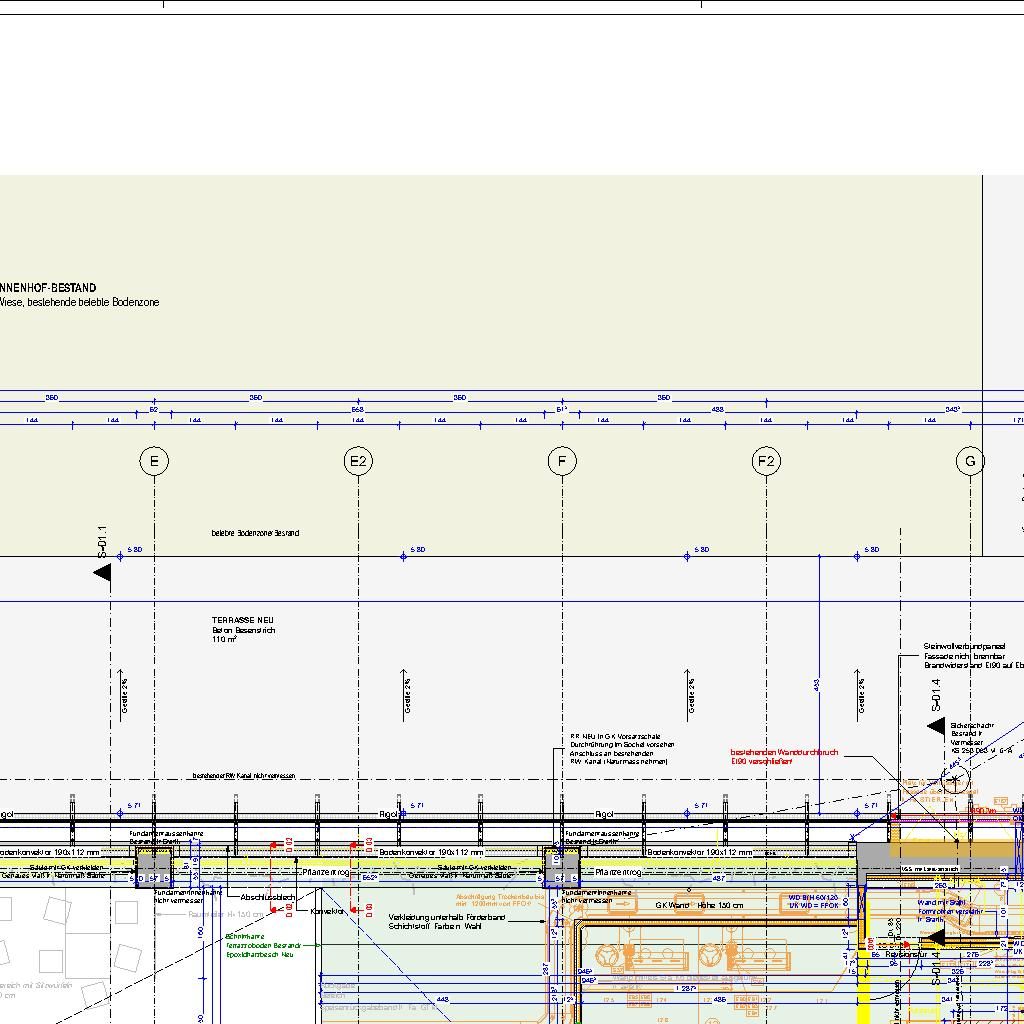Click the green 'Terrazzoboden Bestand' note
Viewport: 1024px width, 1024px height.
click(x=260, y=945)
